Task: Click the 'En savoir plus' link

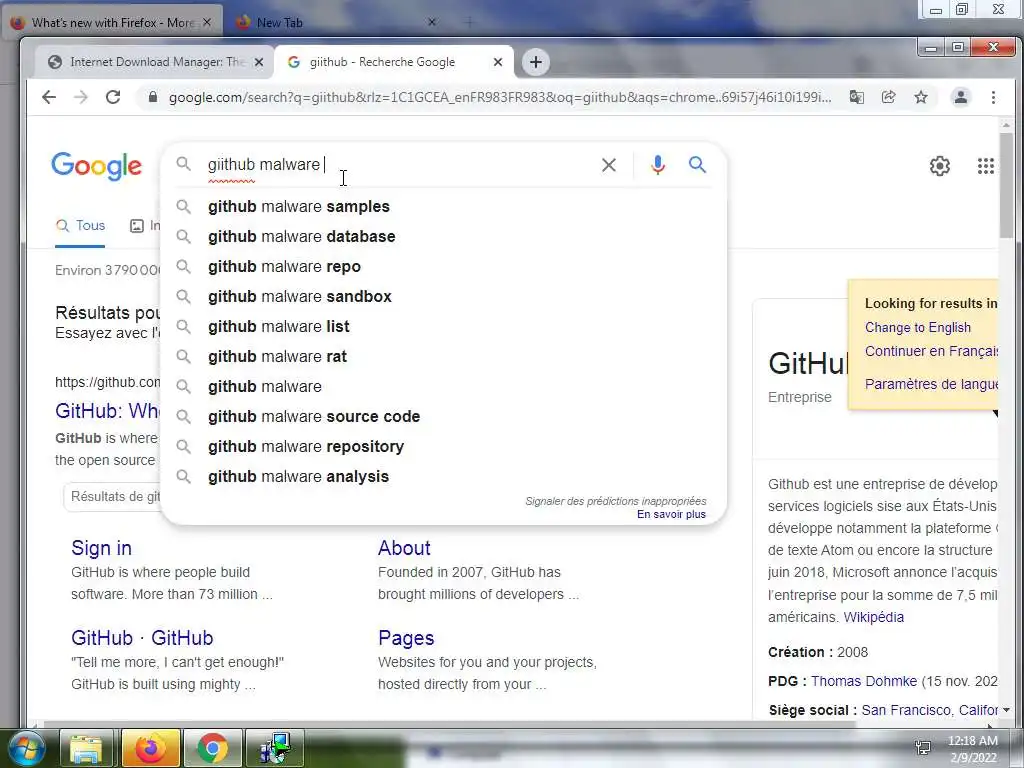Action: click(x=671, y=515)
